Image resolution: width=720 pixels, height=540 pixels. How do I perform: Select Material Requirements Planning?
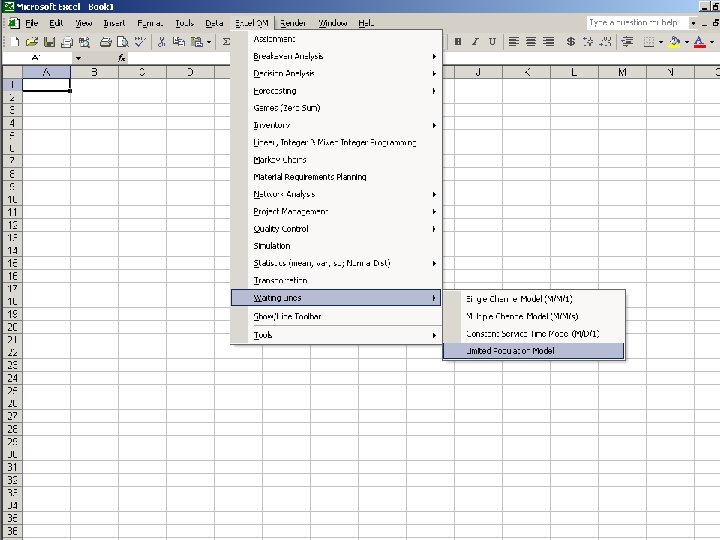point(336,177)
